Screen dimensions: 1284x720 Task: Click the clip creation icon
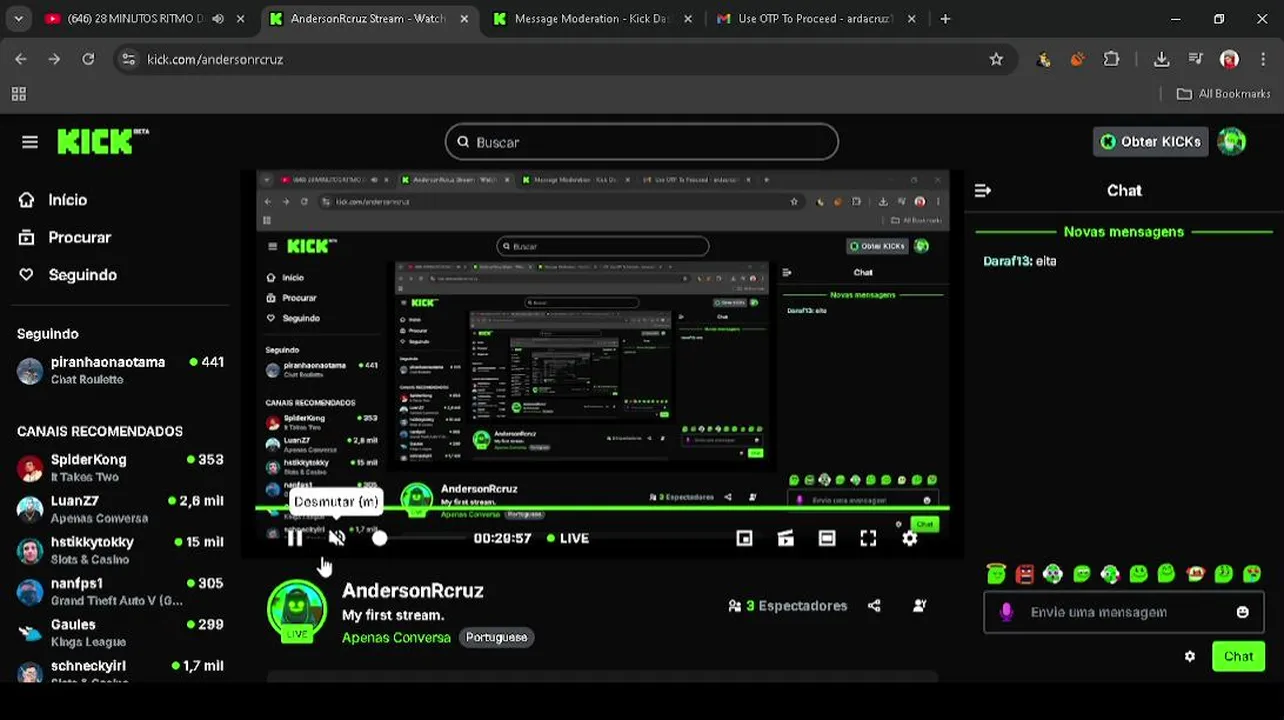pos(786,538)
